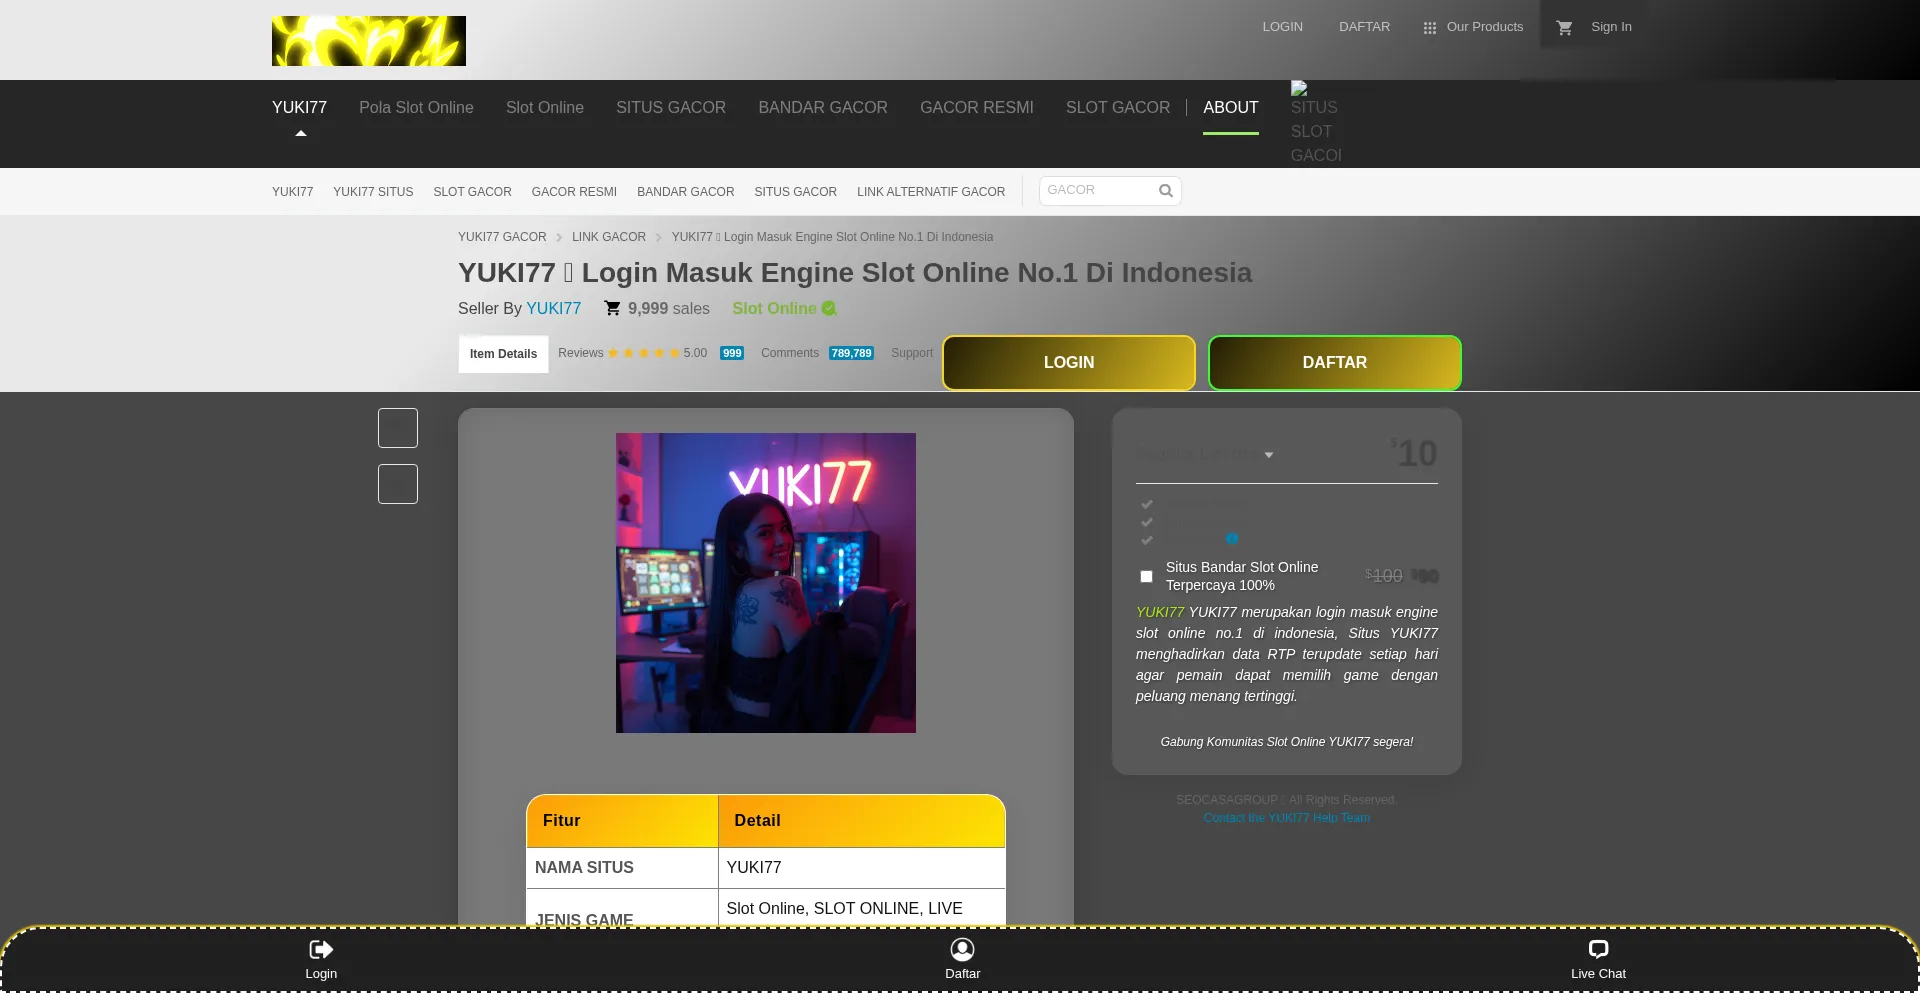Click the search magnifier icon
The image size is (1920, 993).
coord(1165,191)
